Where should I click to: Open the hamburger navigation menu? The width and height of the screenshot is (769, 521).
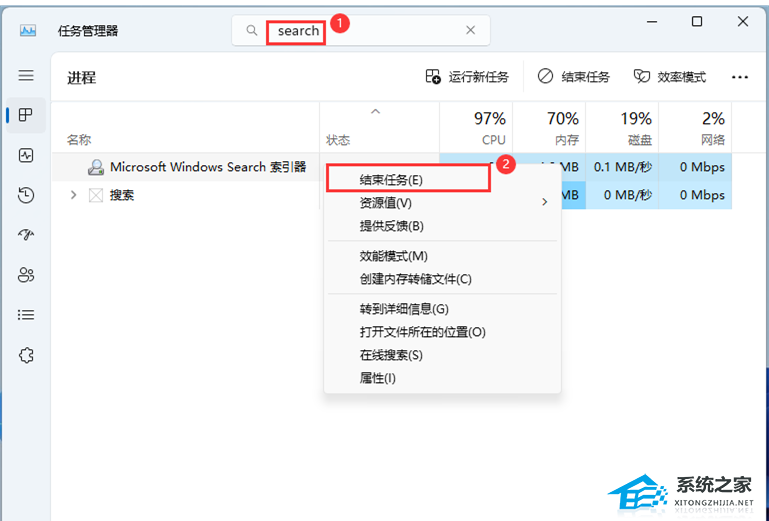click(x=26, y=76)
